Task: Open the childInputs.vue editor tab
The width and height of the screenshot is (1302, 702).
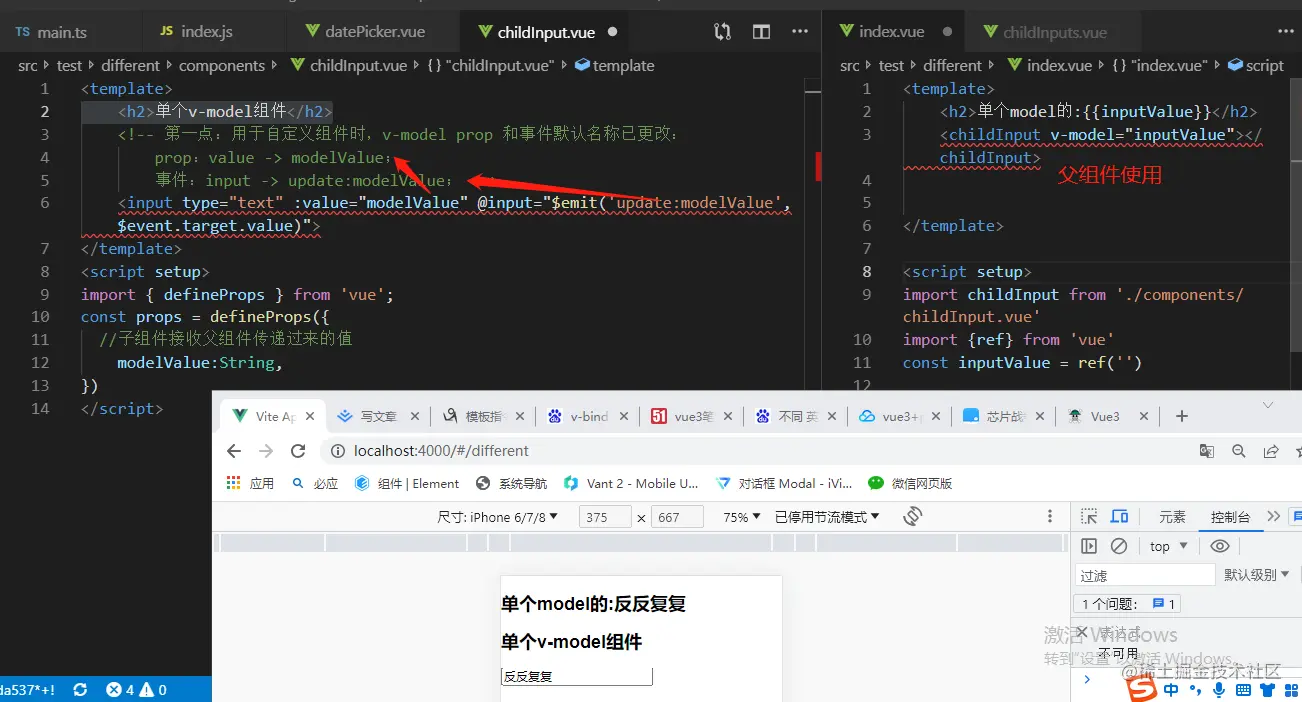Action: point(1053,31)
